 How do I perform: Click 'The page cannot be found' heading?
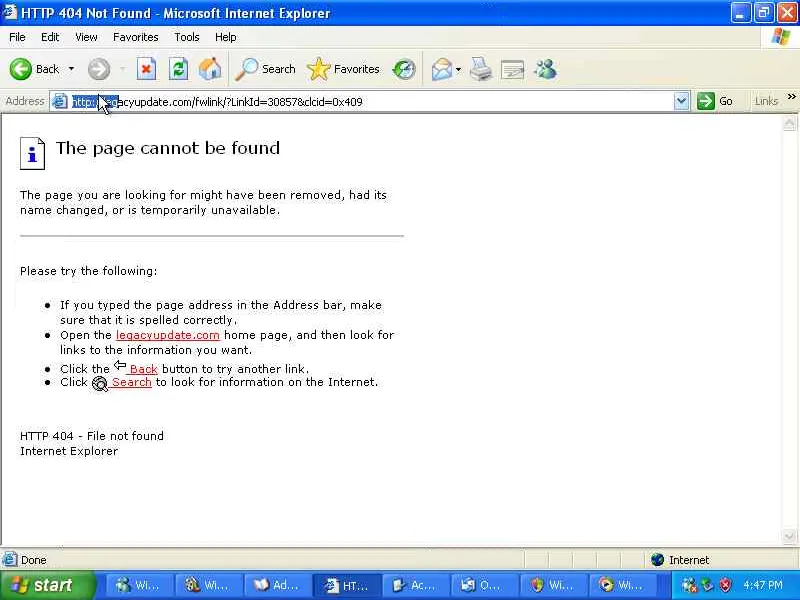(x=168, y=148)
